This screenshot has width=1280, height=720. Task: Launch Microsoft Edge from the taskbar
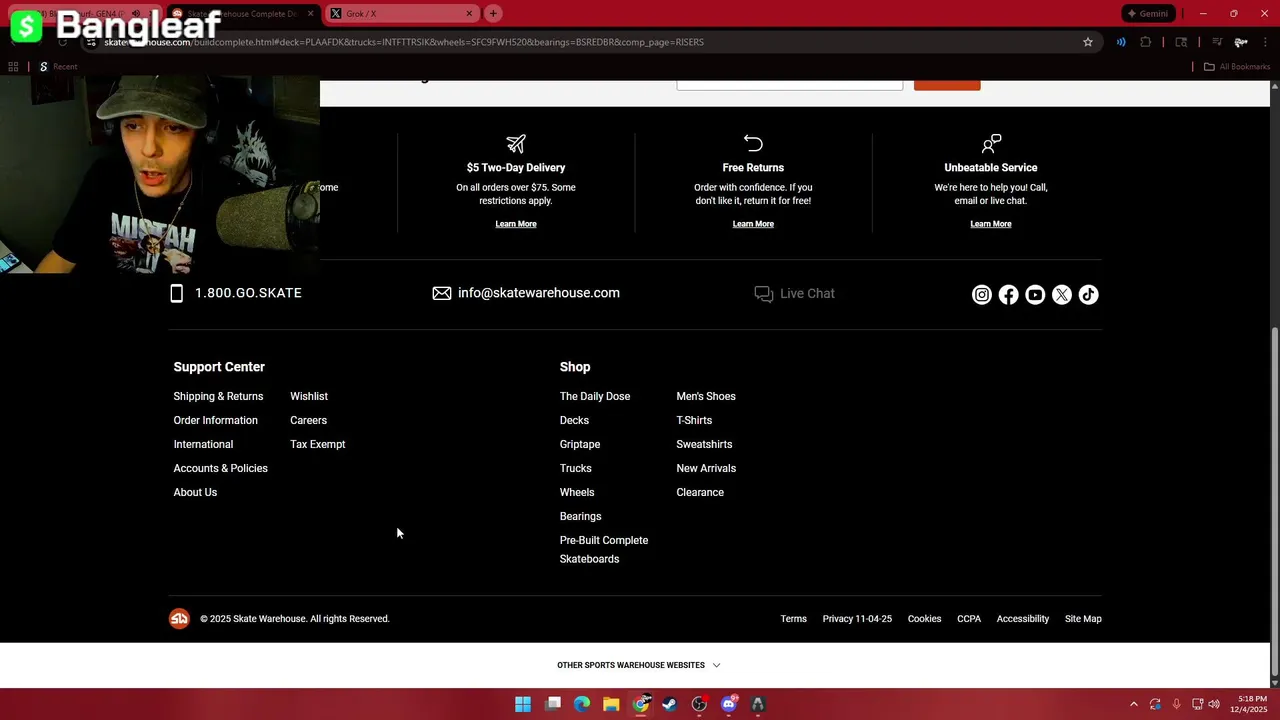pos(582,704)
